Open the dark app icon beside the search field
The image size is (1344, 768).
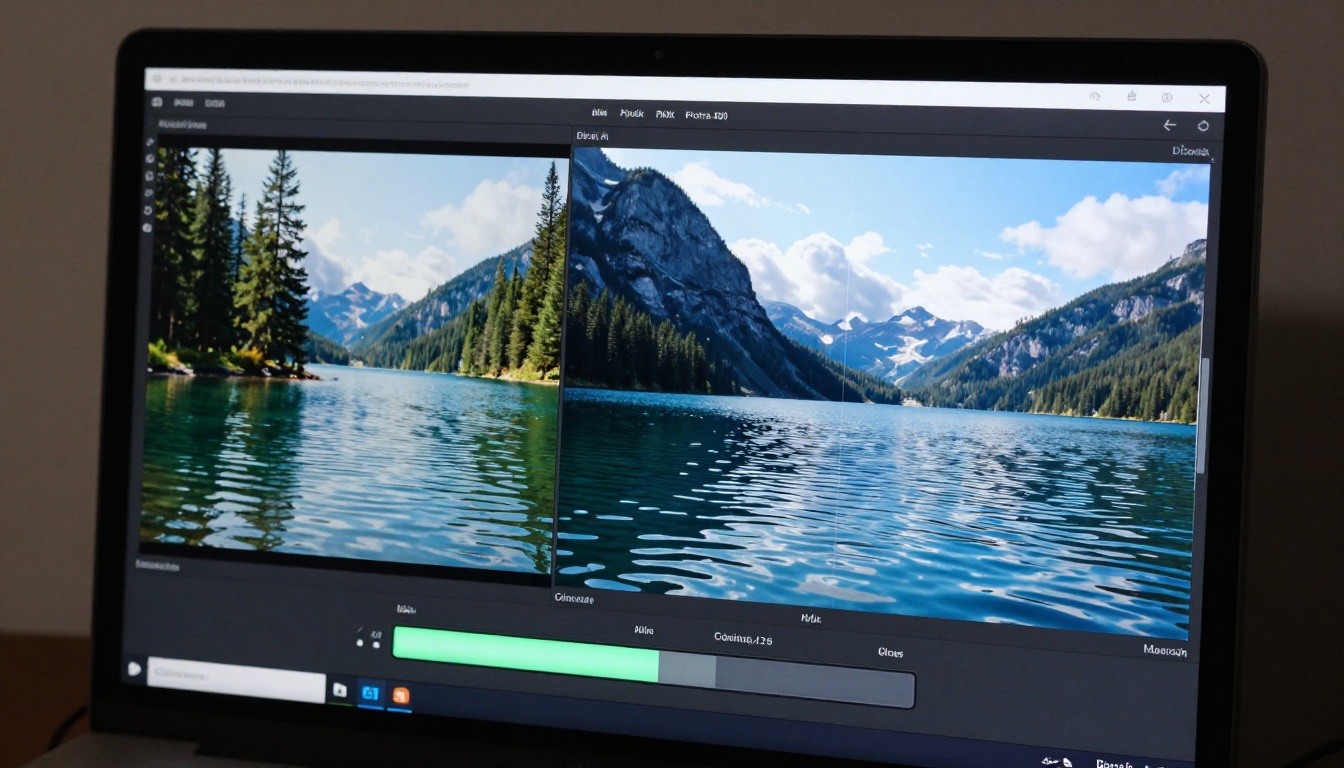tap(340, 690)
